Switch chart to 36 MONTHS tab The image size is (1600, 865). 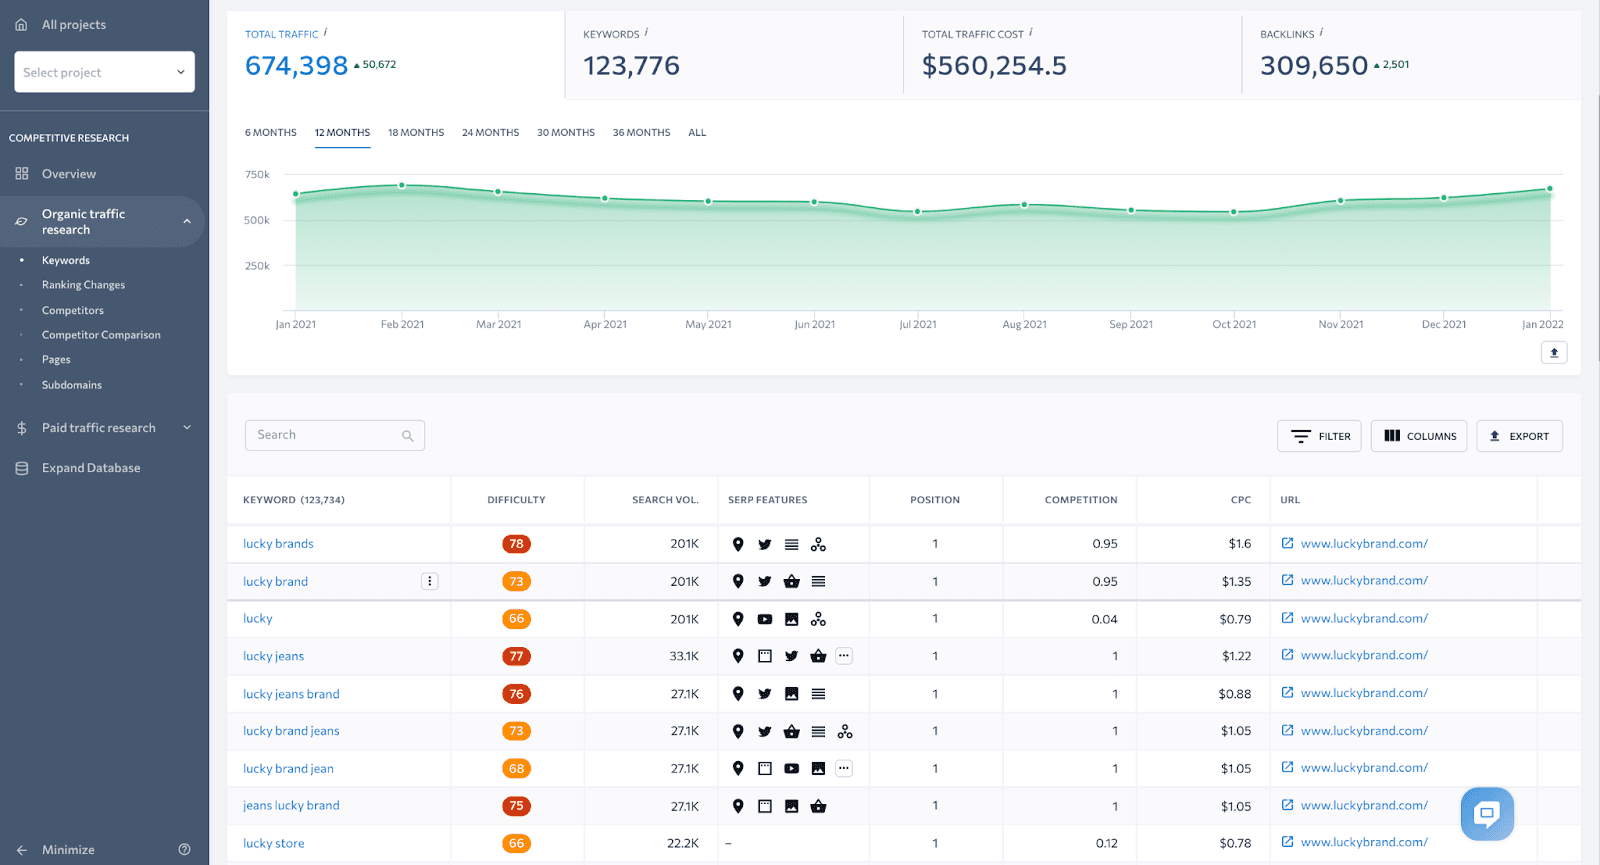pos(641,133)
